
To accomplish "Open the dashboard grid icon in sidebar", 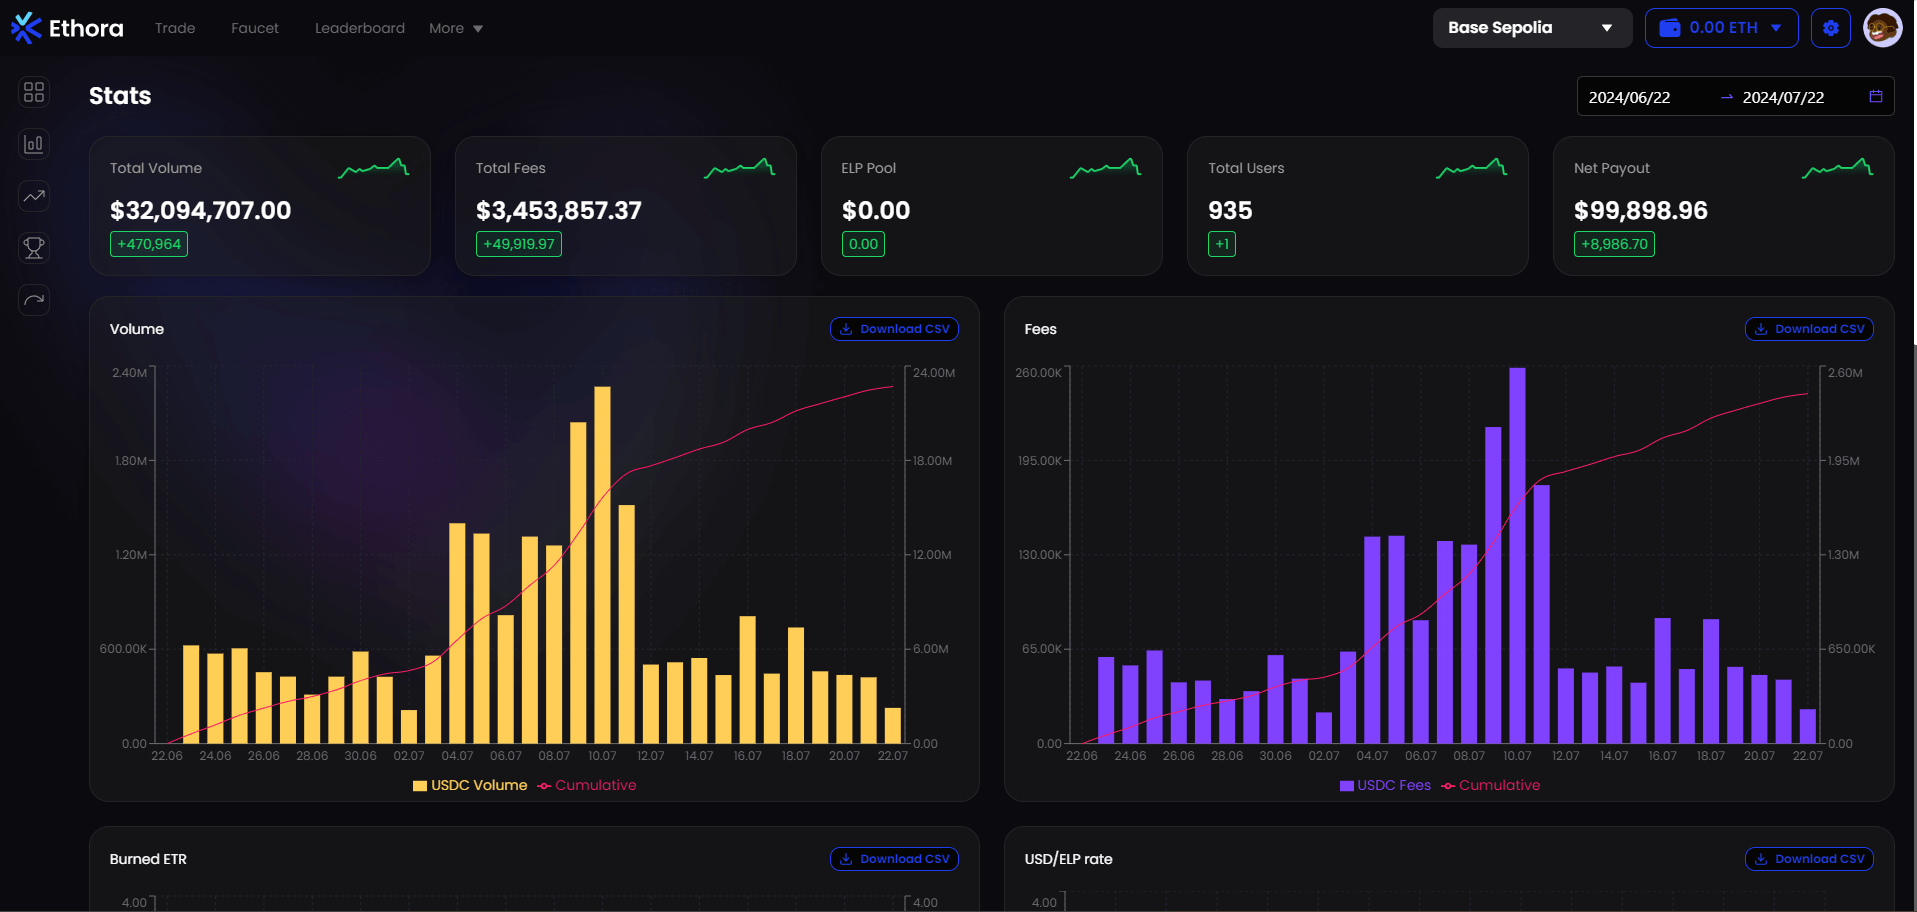I will point(34,92).
